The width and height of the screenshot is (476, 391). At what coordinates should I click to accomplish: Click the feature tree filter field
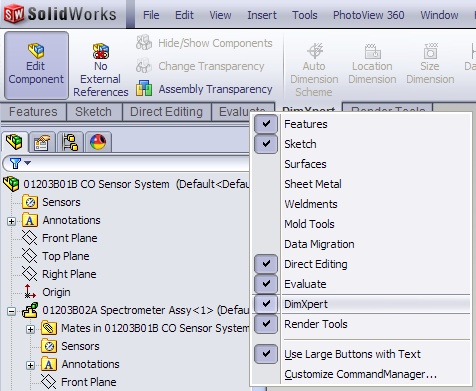tap(126, 163)
